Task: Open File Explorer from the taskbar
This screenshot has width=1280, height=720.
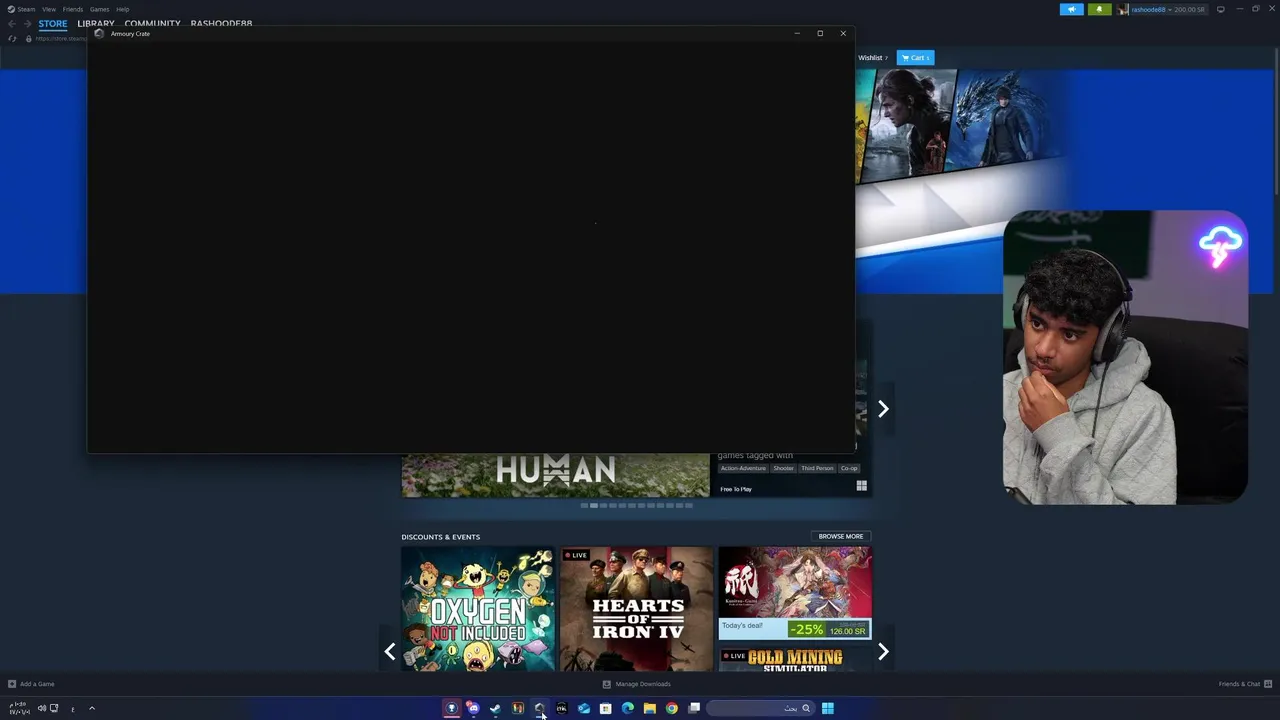Action: click(650, 708)
